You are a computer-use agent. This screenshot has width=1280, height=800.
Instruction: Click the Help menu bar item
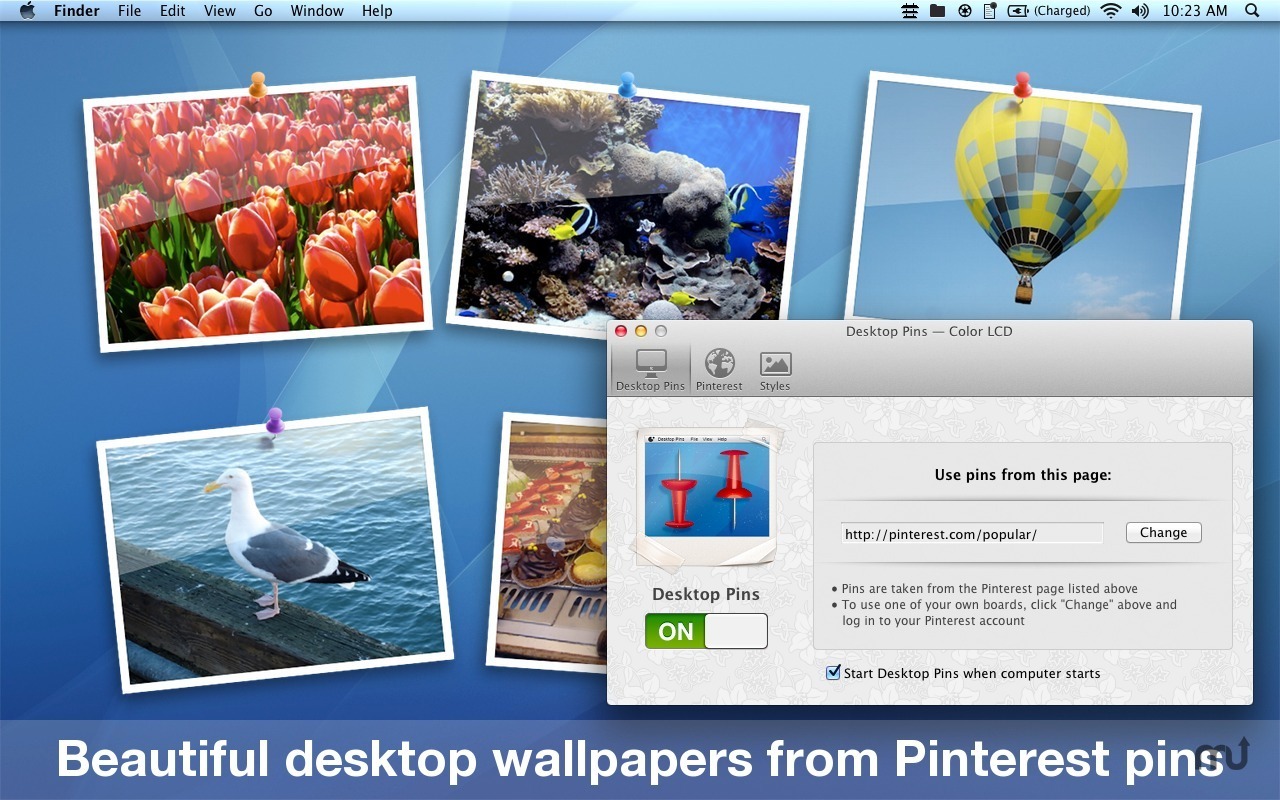point(377,11)
